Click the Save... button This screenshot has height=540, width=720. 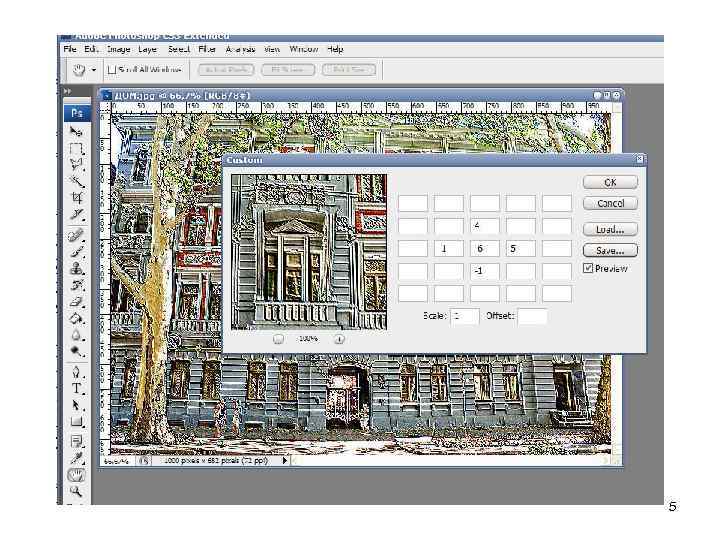click(x=610, y=251)
